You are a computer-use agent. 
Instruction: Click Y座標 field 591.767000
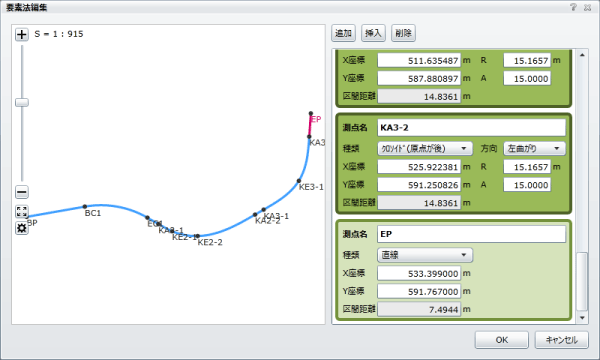(419, 291)
